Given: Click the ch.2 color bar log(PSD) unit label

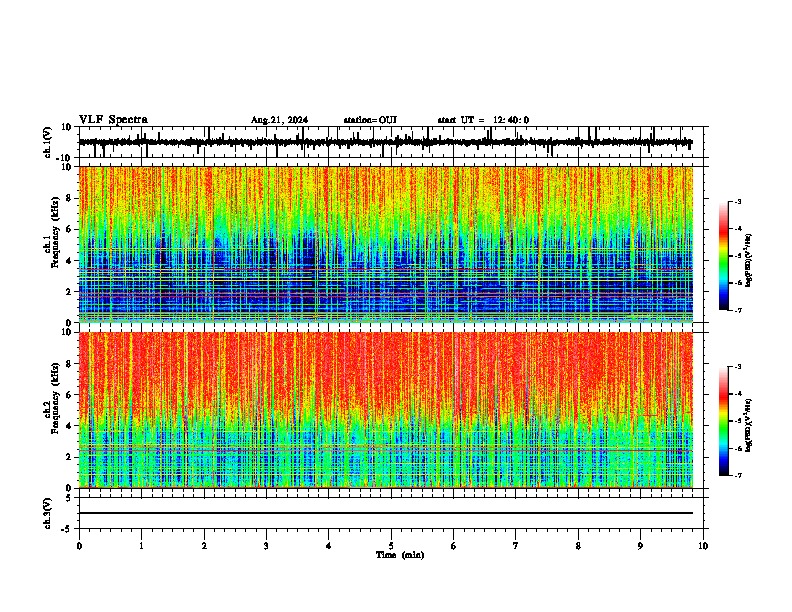Looking at the screenshot, I should pyautogui.click(x=749, y=425).
